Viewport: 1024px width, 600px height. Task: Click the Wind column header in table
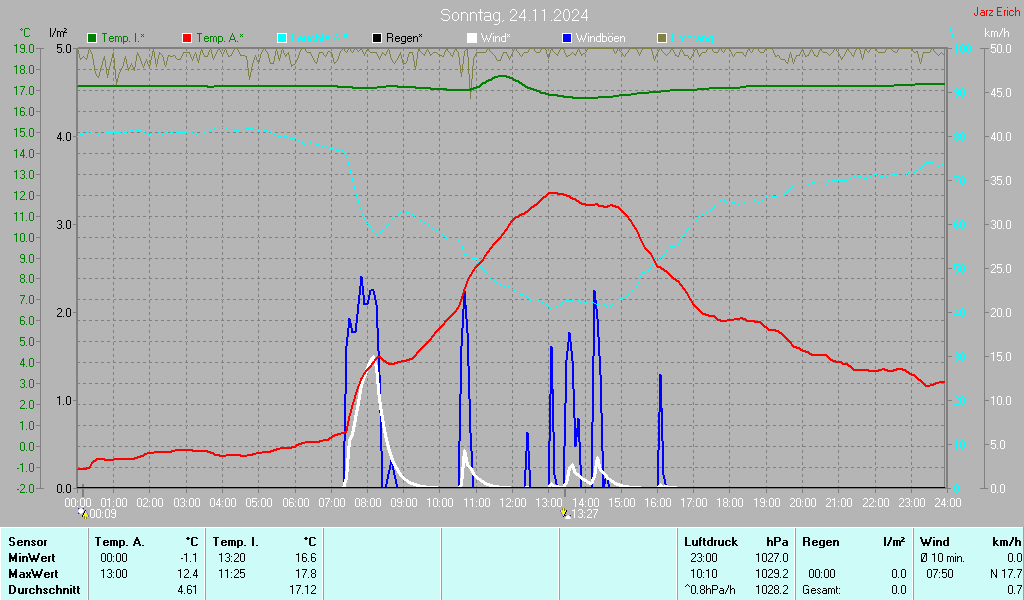tap(934, 541)
